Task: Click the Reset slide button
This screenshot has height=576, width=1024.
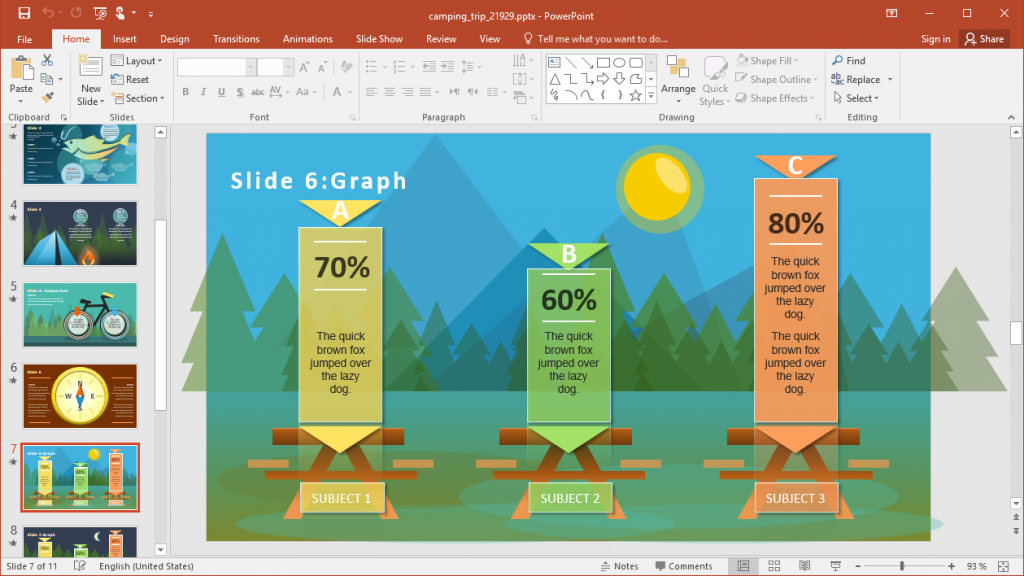Action: pos(132,79)
